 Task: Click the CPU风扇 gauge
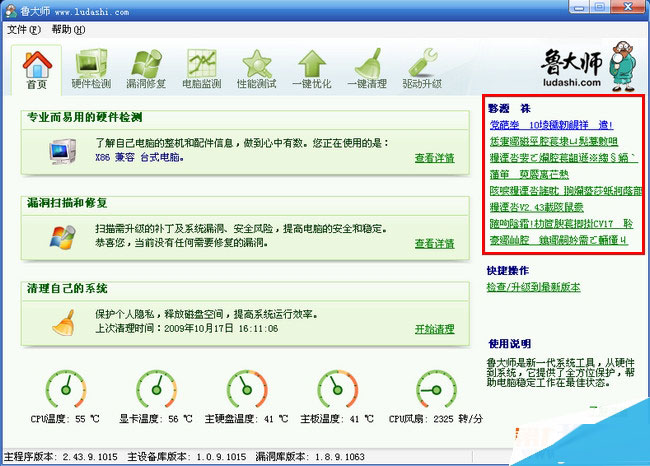coord(436,389)
